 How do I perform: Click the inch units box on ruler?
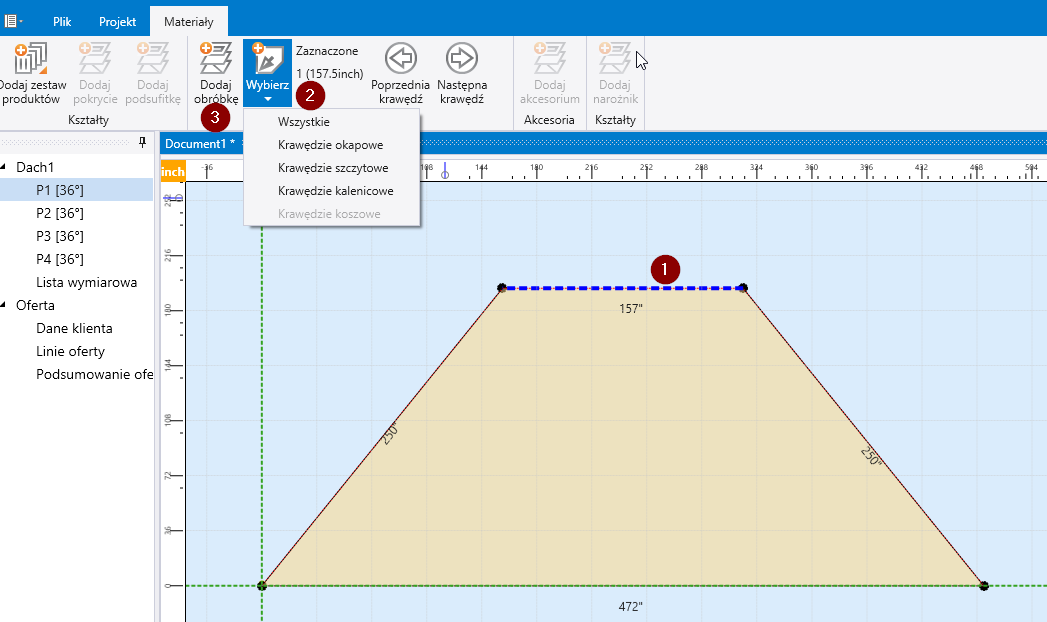coord(173,172)
